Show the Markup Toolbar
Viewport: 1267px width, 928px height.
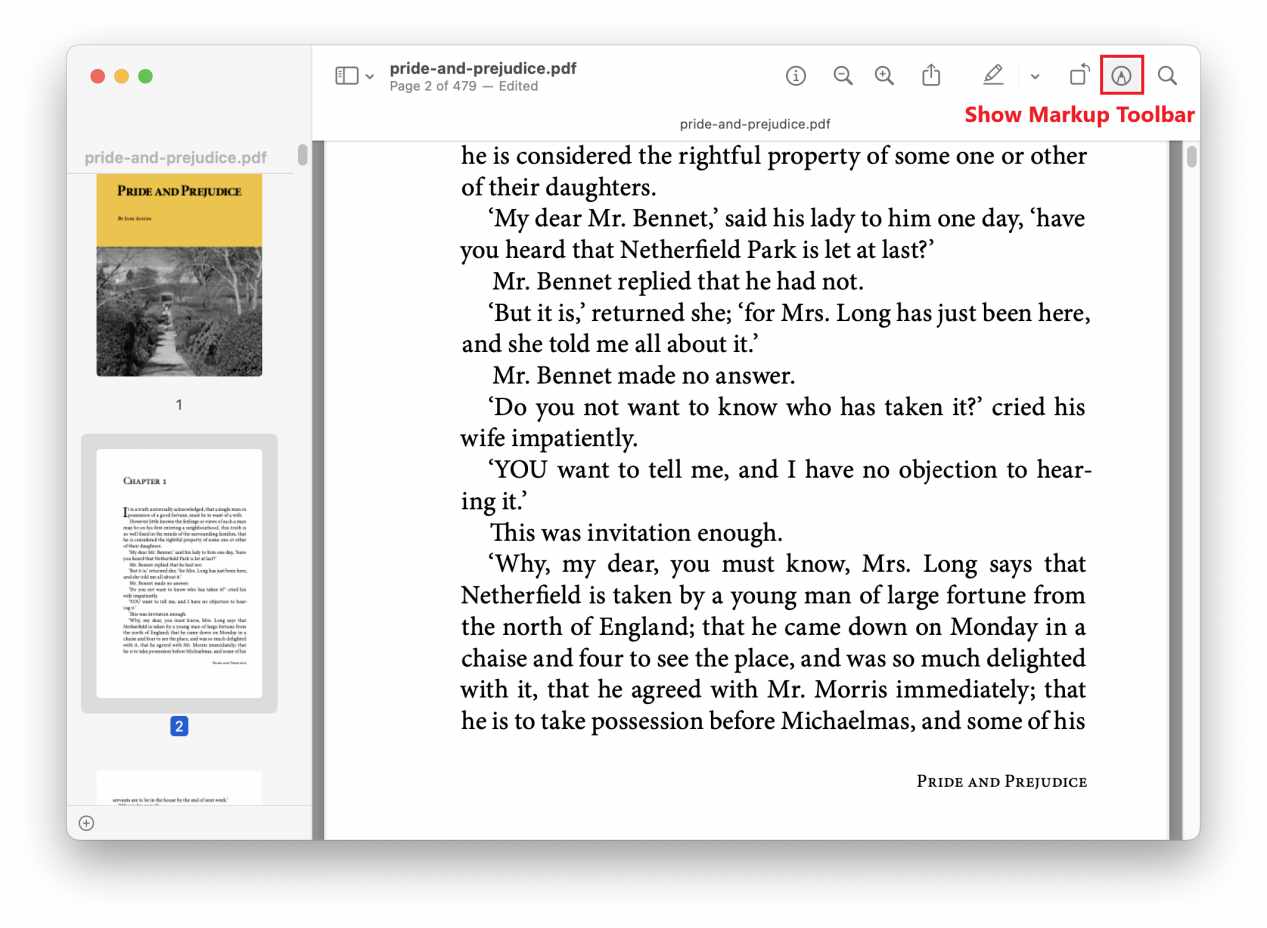click(1121, 74)
